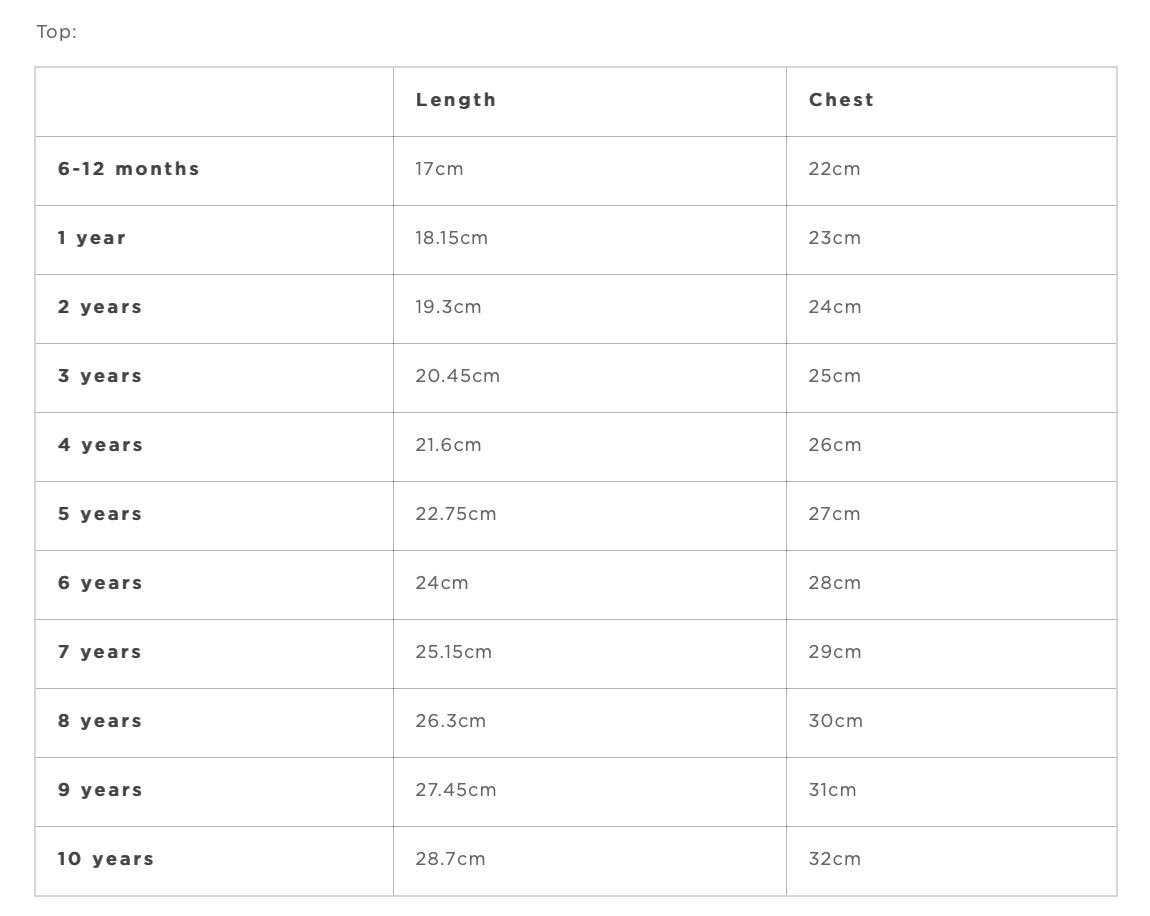Select the 8 years row label
1150x916 pixels.
[100, 721]
